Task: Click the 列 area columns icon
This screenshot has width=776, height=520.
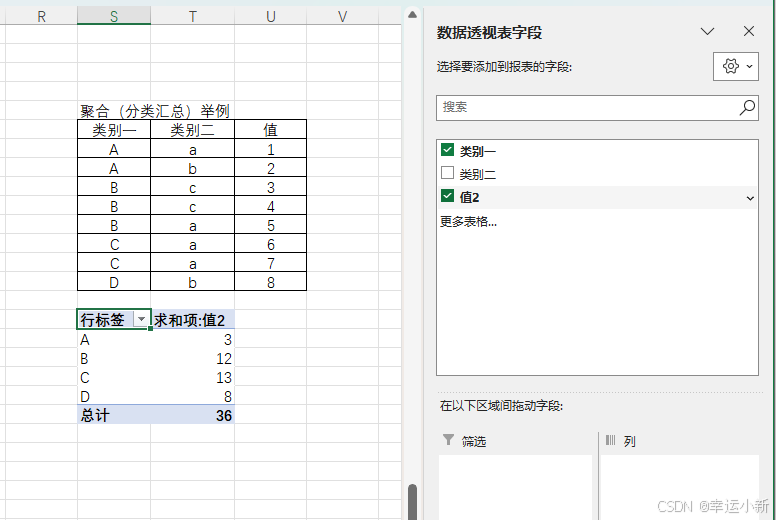Action: click(611, 440)
